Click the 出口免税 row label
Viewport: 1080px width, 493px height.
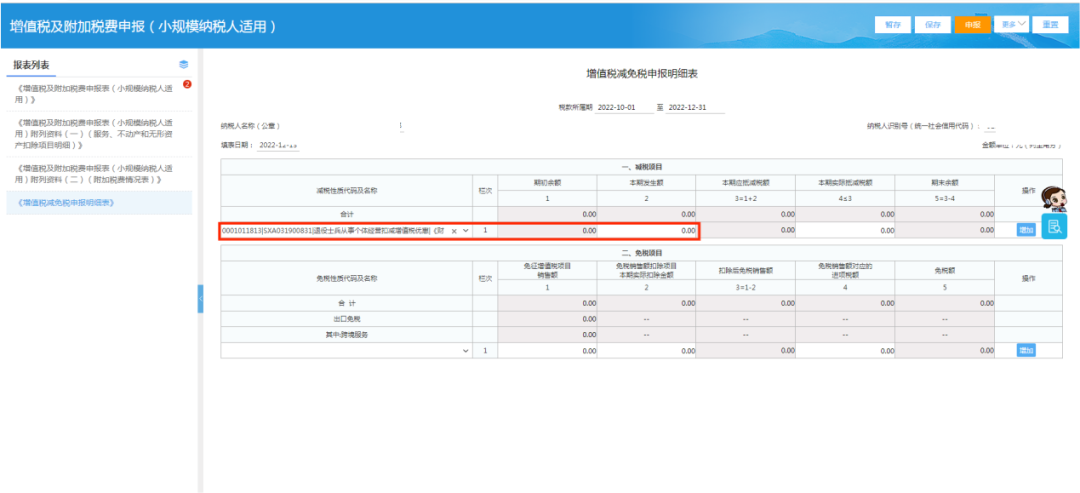[x=346, y=319]
